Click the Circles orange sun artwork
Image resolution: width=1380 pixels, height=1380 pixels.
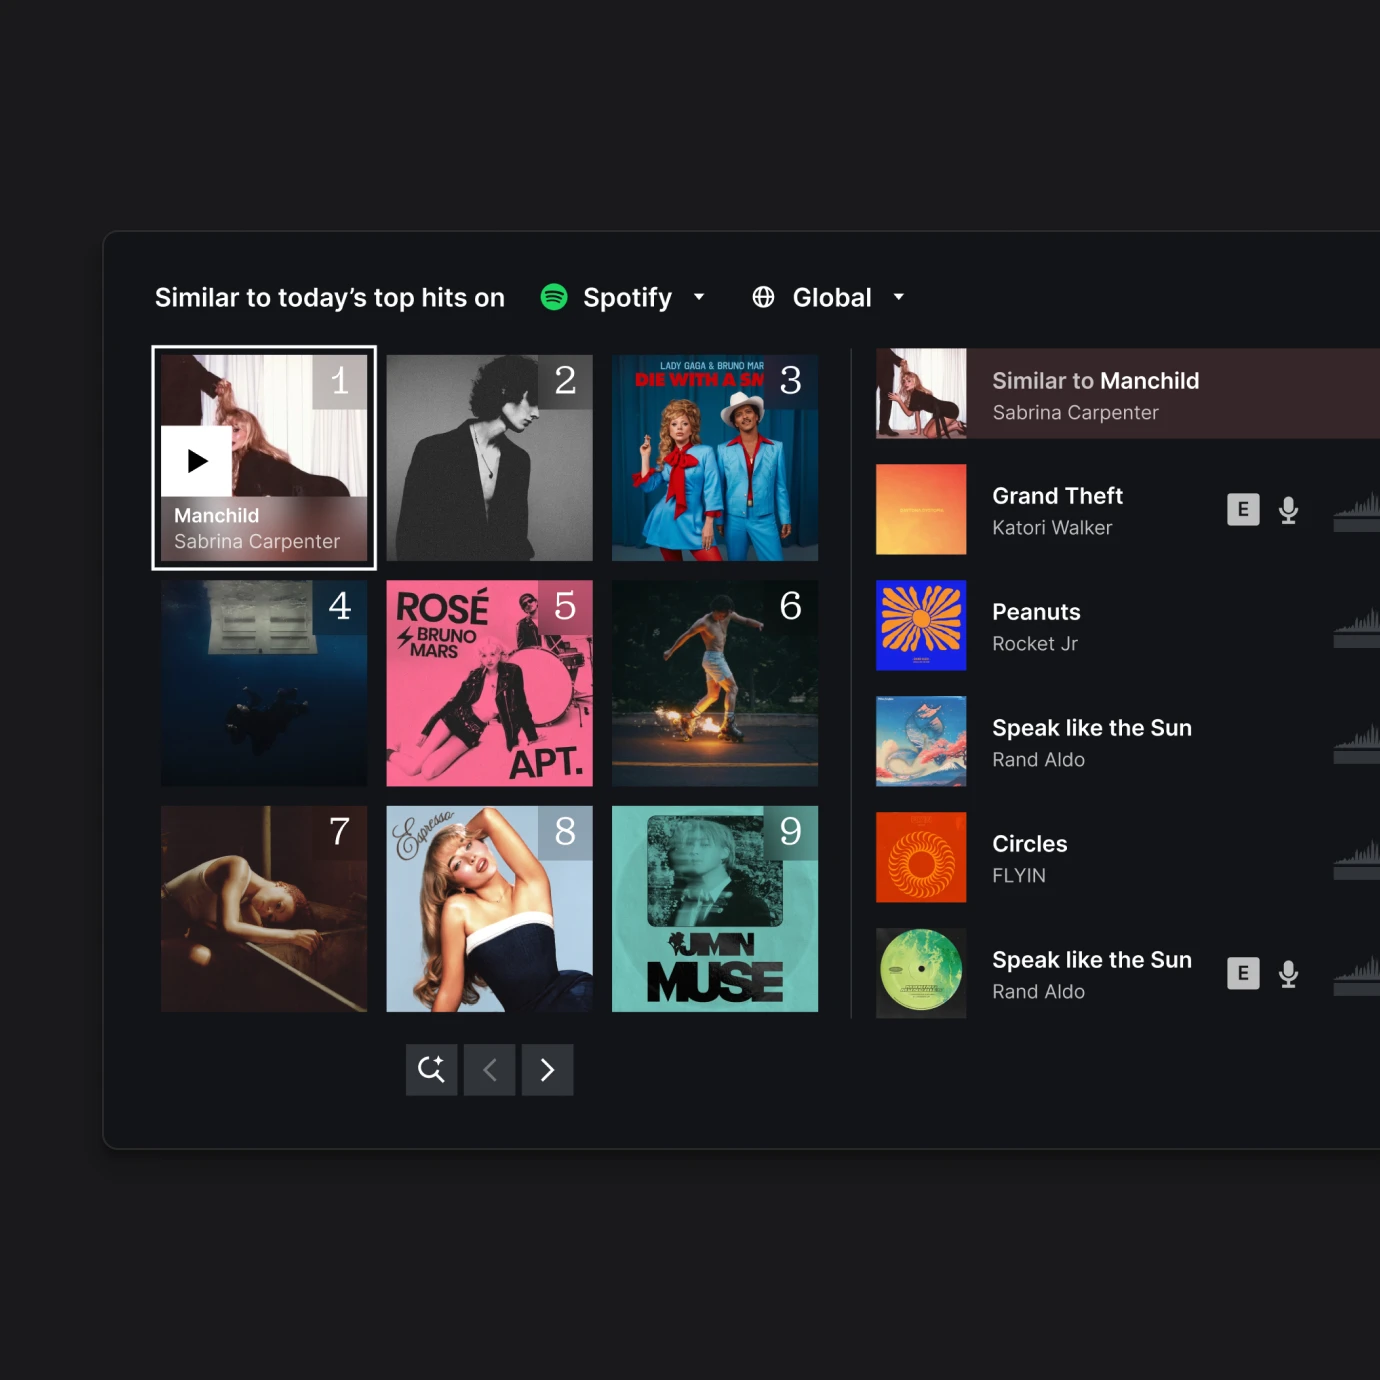[x=921, y=858]
